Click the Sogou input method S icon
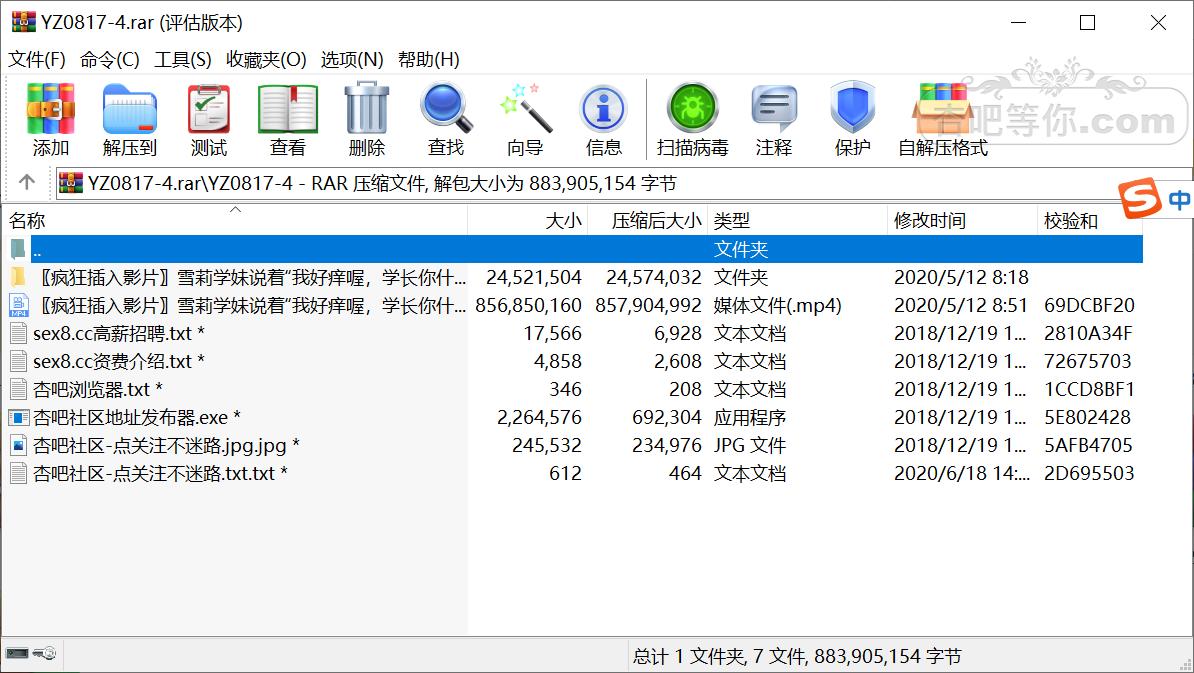This screenshot has height=673, width=1194. (x=1139, y=199)
